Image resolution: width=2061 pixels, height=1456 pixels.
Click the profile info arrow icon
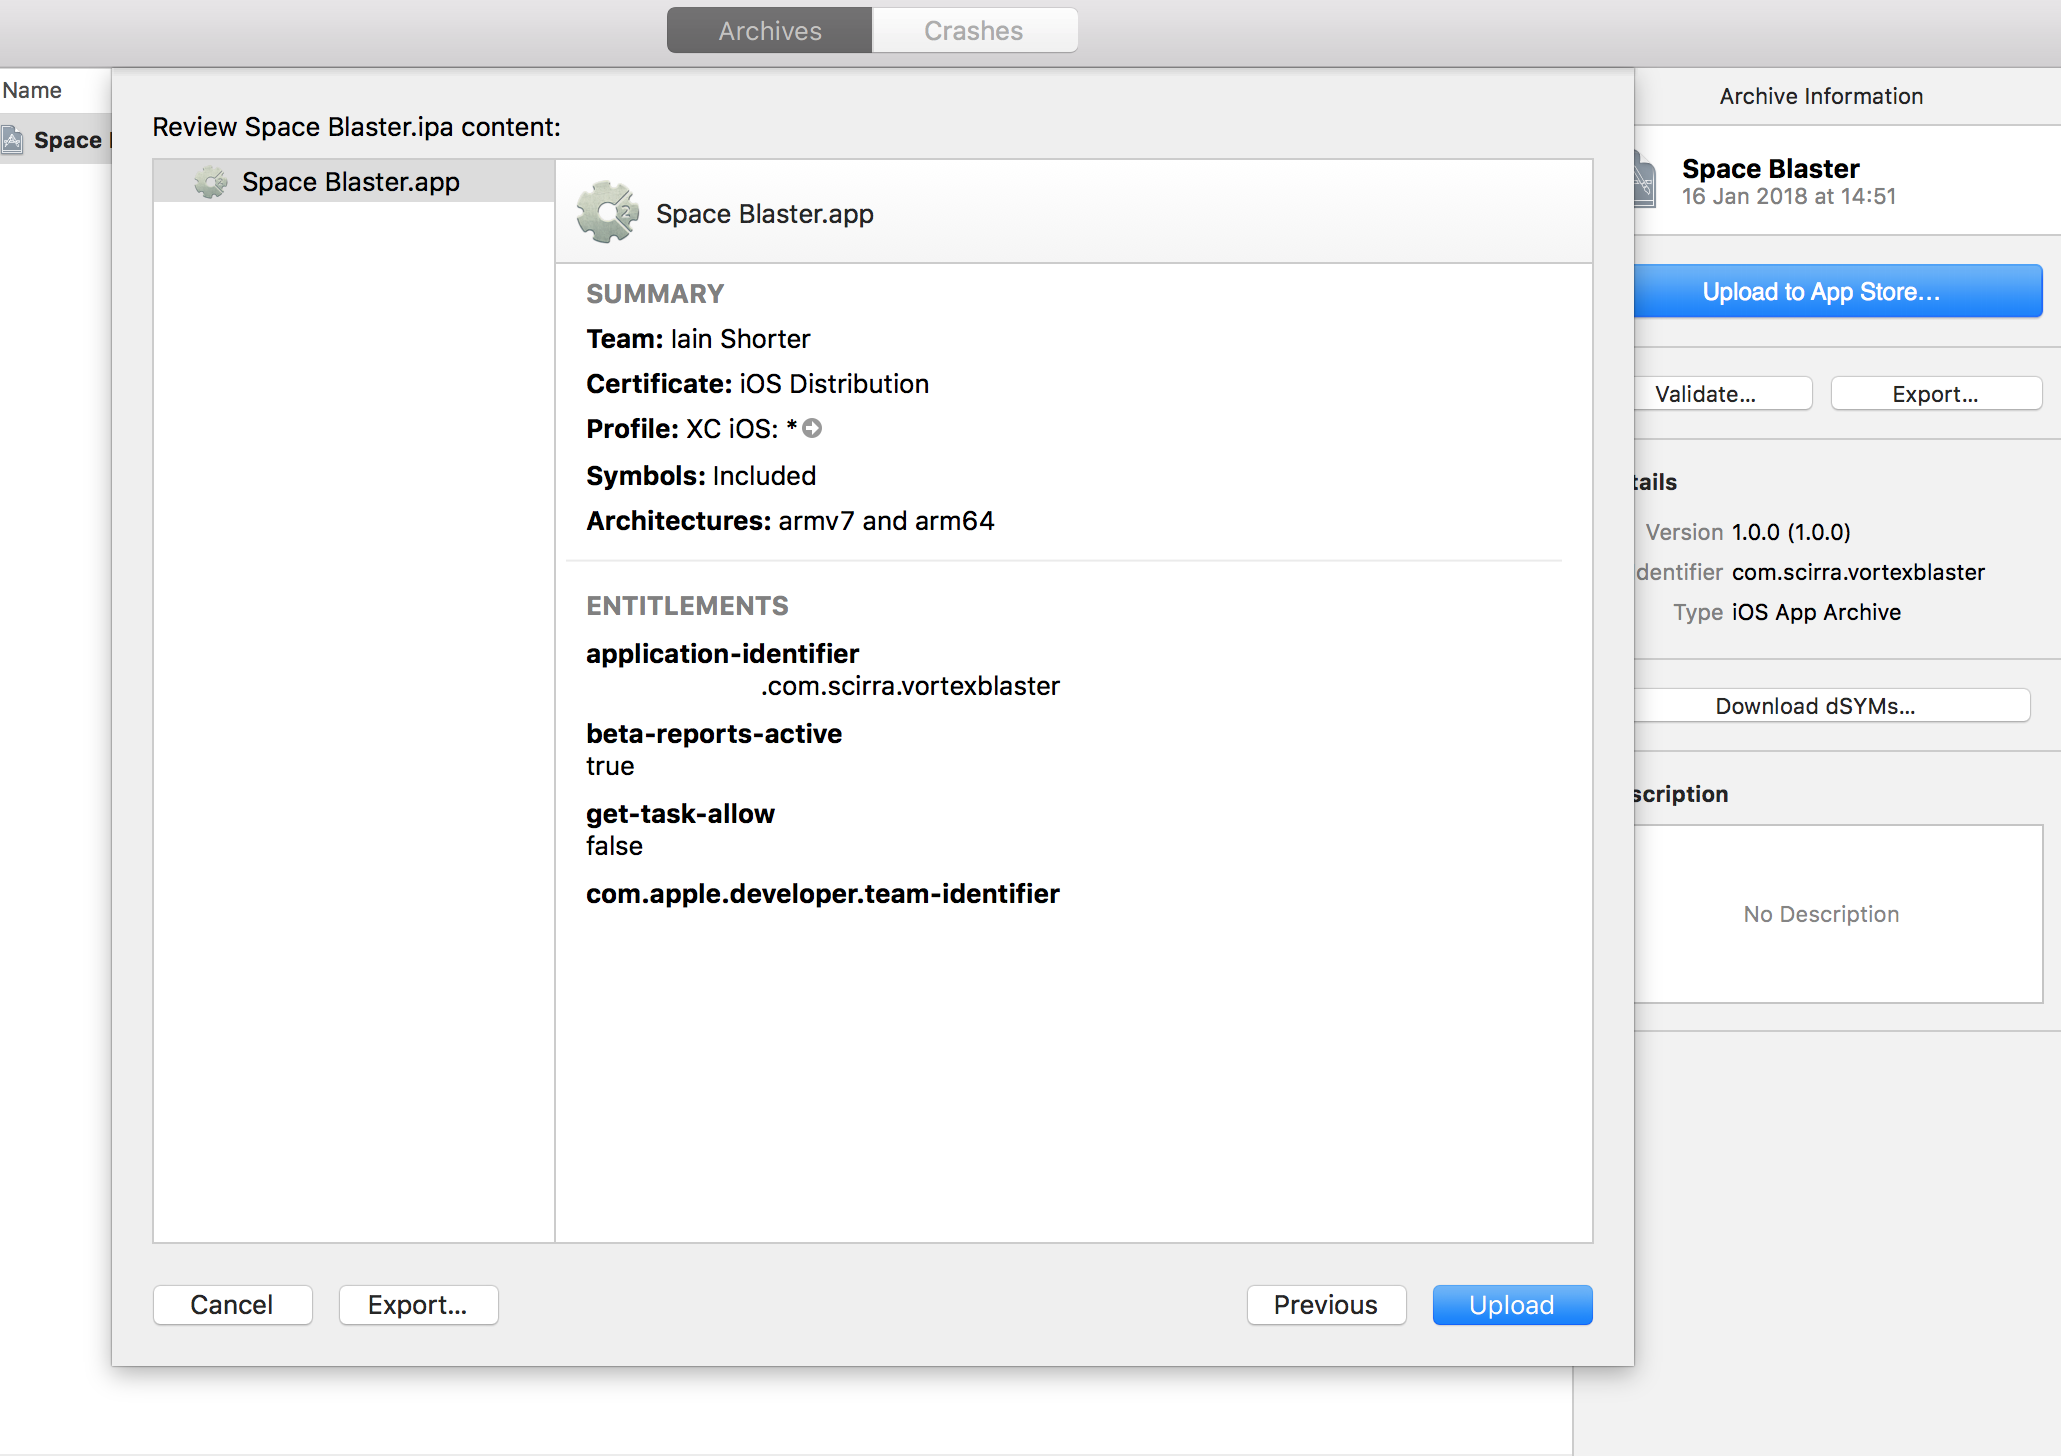click(812, 428)
